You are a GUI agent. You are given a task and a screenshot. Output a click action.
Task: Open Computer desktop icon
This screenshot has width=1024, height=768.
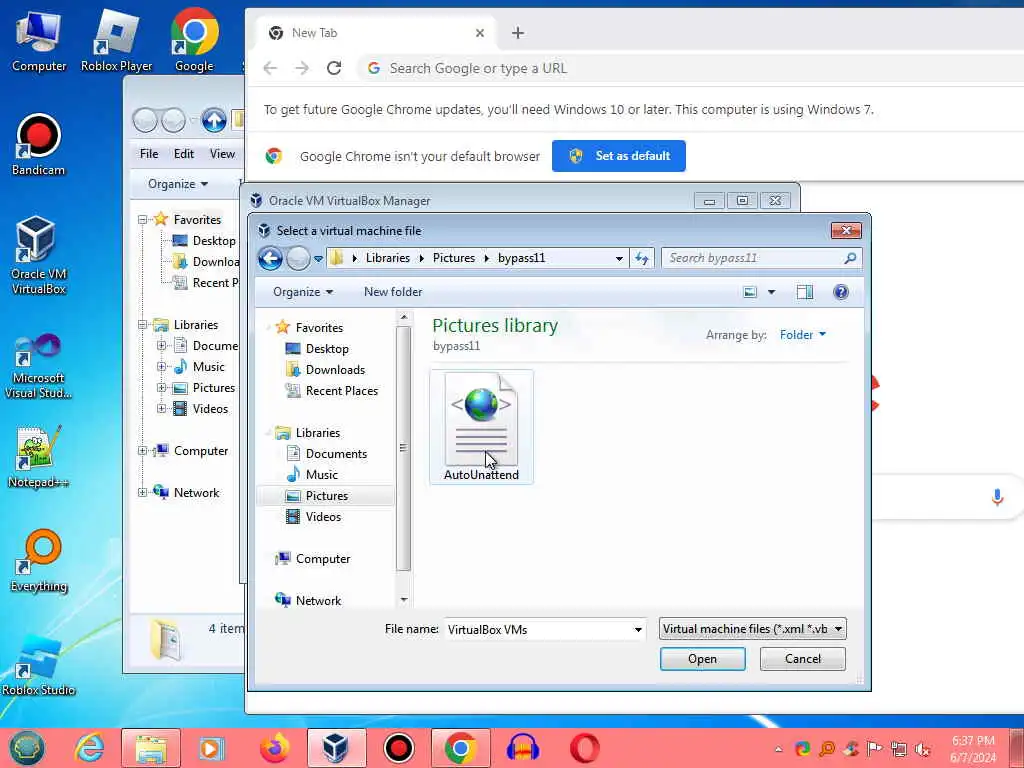pyautogui.click(x=39, y=42)
